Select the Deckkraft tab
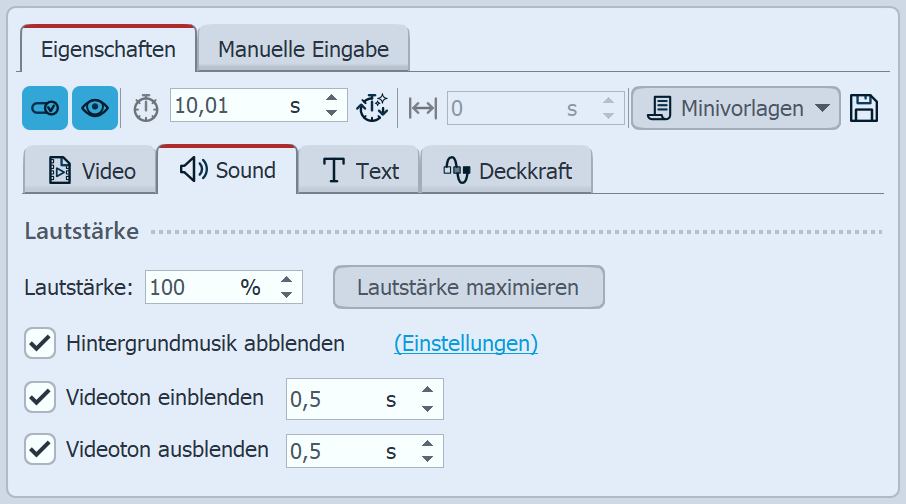Image resolution: width=906 pixels, height=504 pixels. pyautogui.click(x=507, y=171)
